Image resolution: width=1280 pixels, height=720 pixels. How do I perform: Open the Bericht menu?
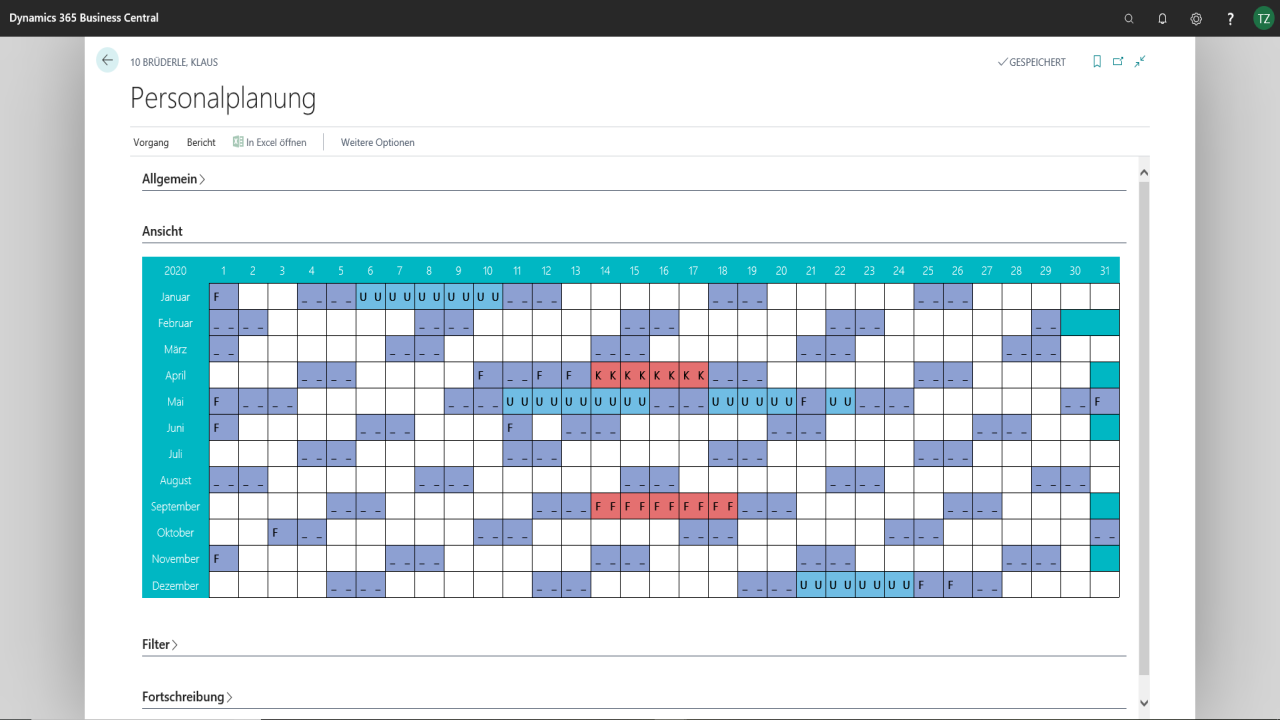point(201,142)
